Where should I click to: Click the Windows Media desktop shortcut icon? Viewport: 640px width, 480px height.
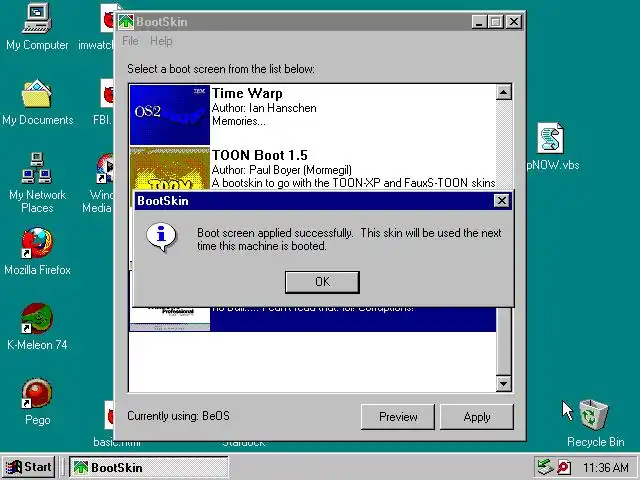tap(106, 168)
